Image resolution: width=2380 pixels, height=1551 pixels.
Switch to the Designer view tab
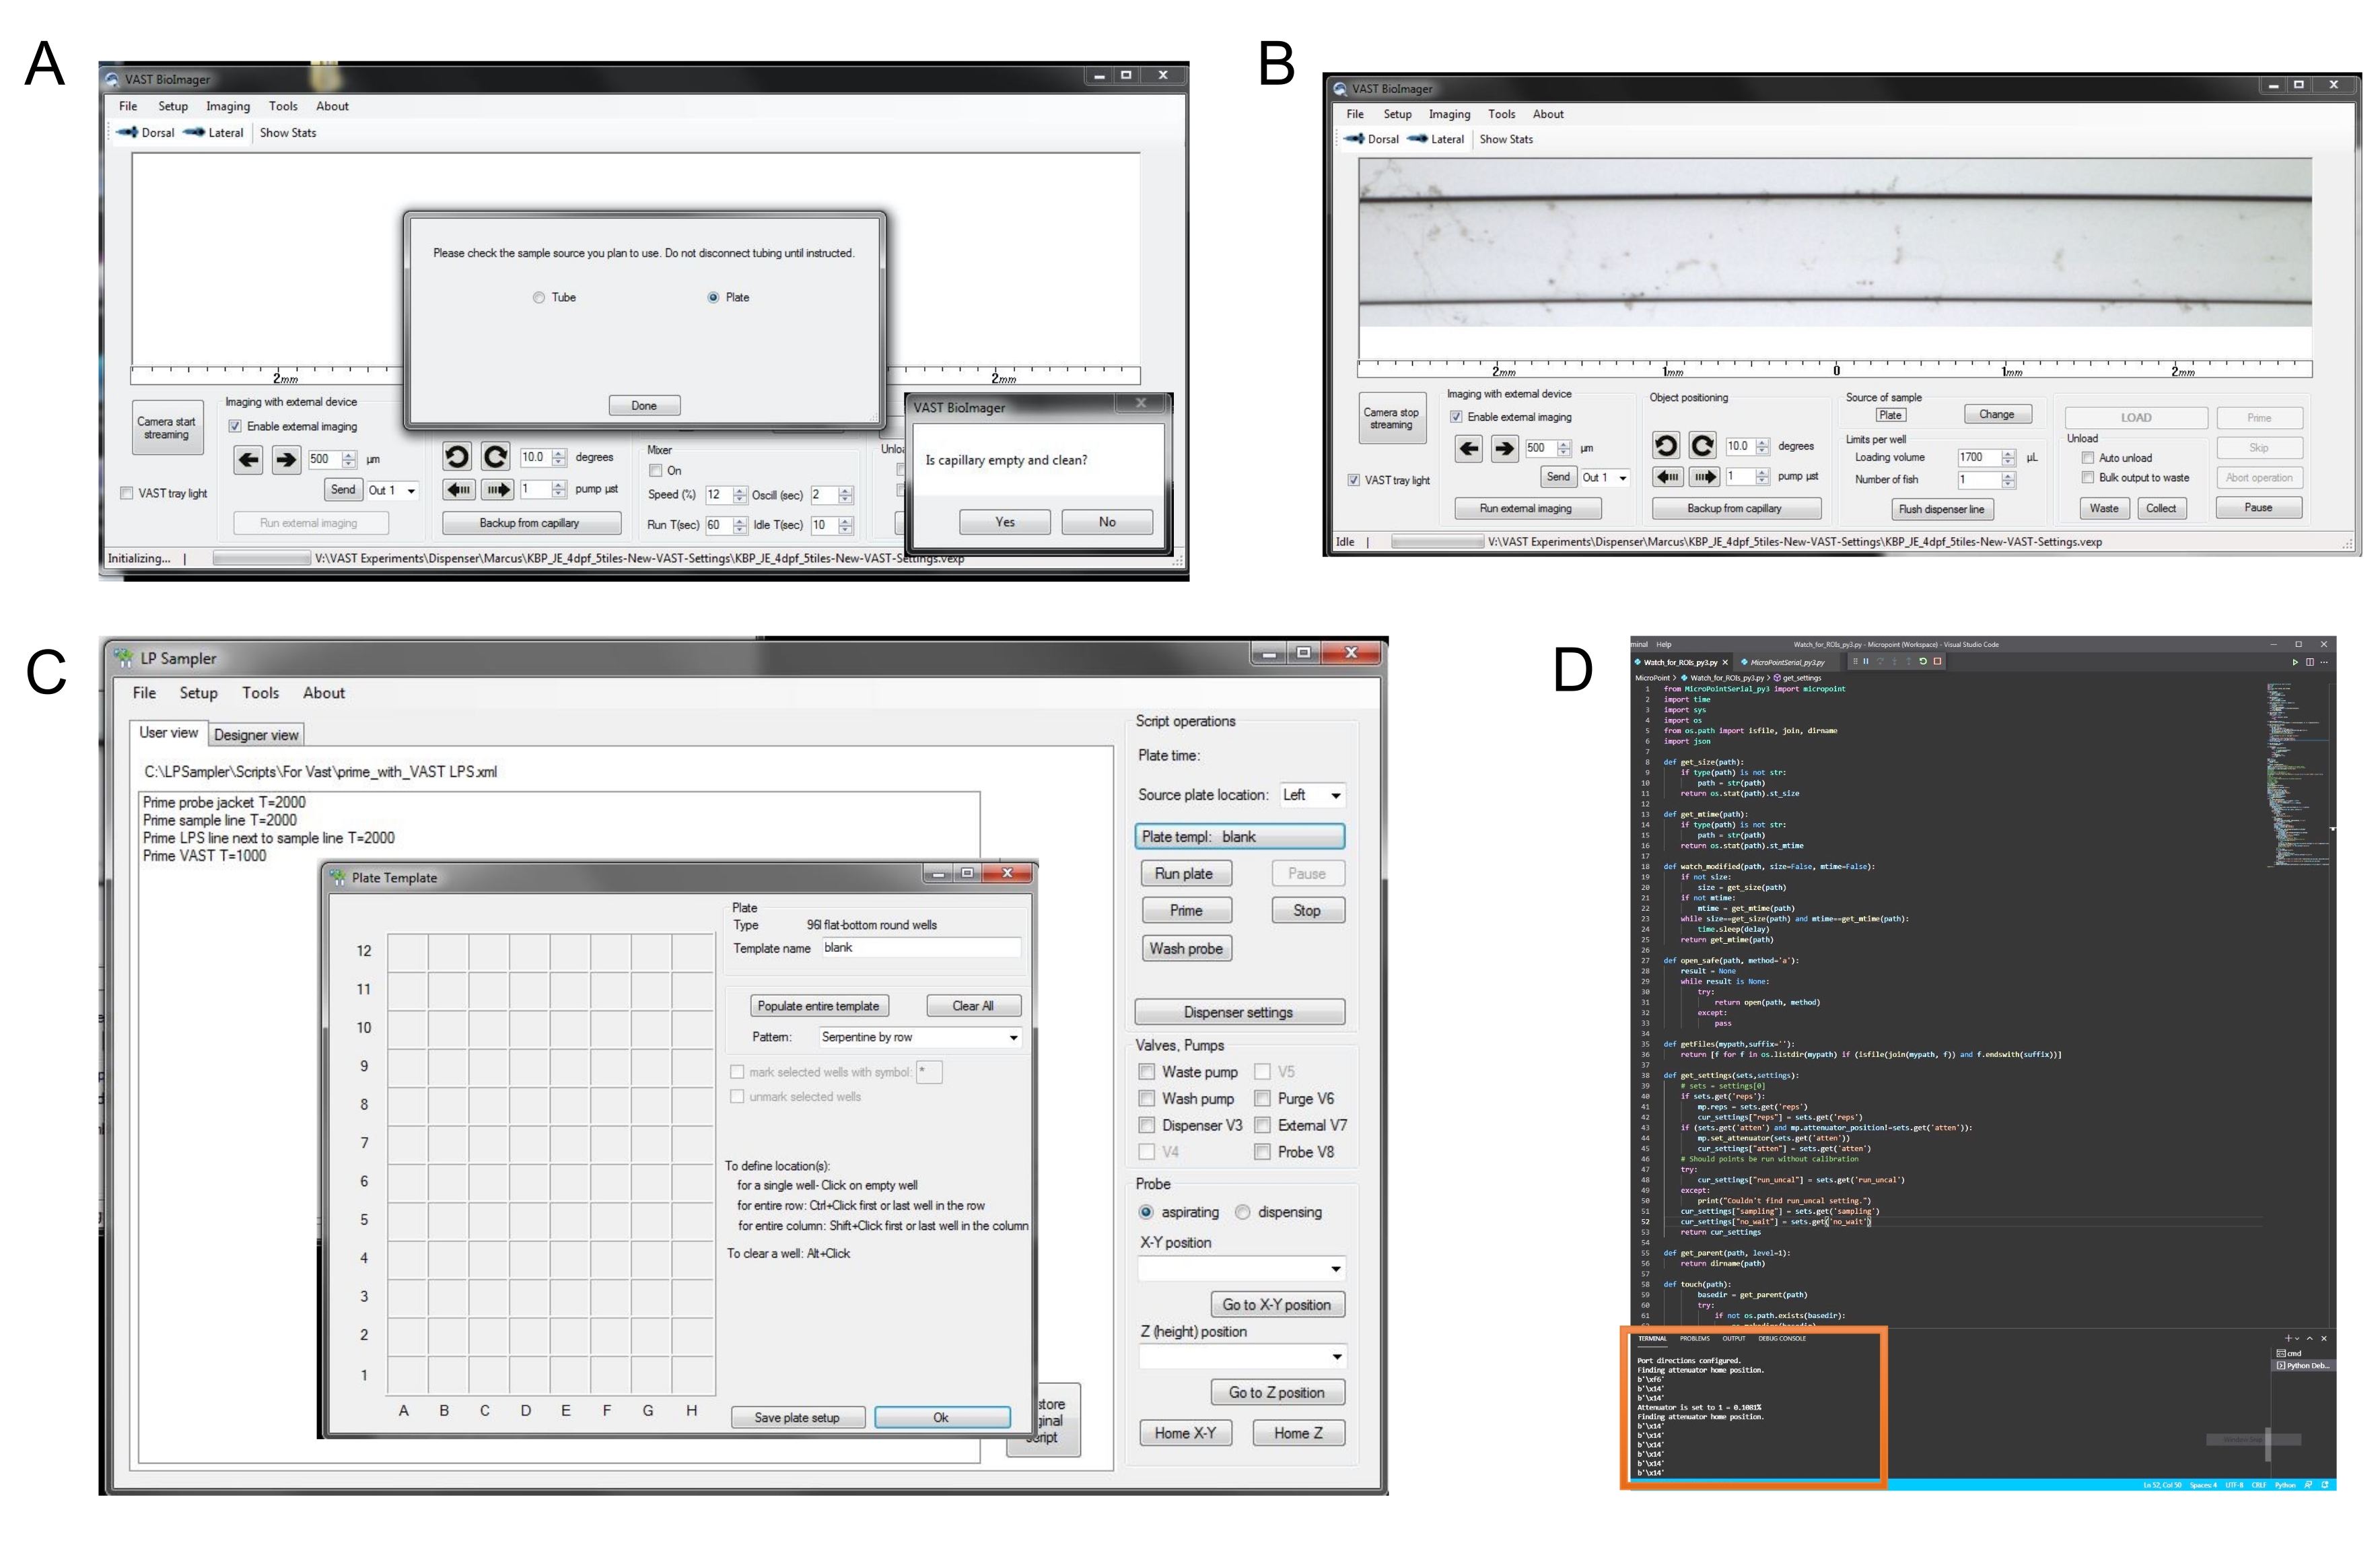[256, 735]
